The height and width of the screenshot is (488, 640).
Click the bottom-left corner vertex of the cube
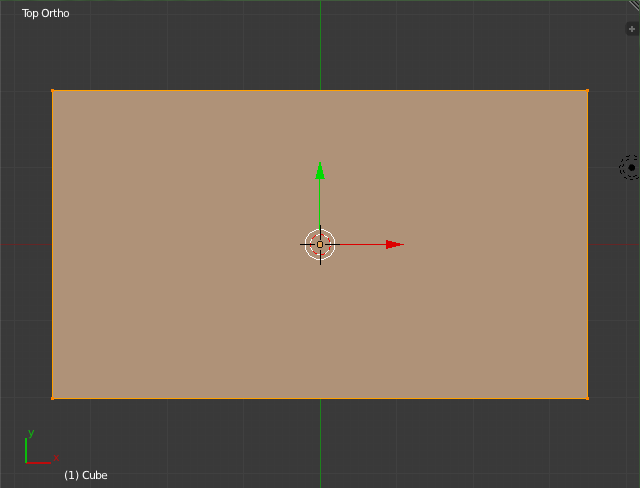point(52,398)
